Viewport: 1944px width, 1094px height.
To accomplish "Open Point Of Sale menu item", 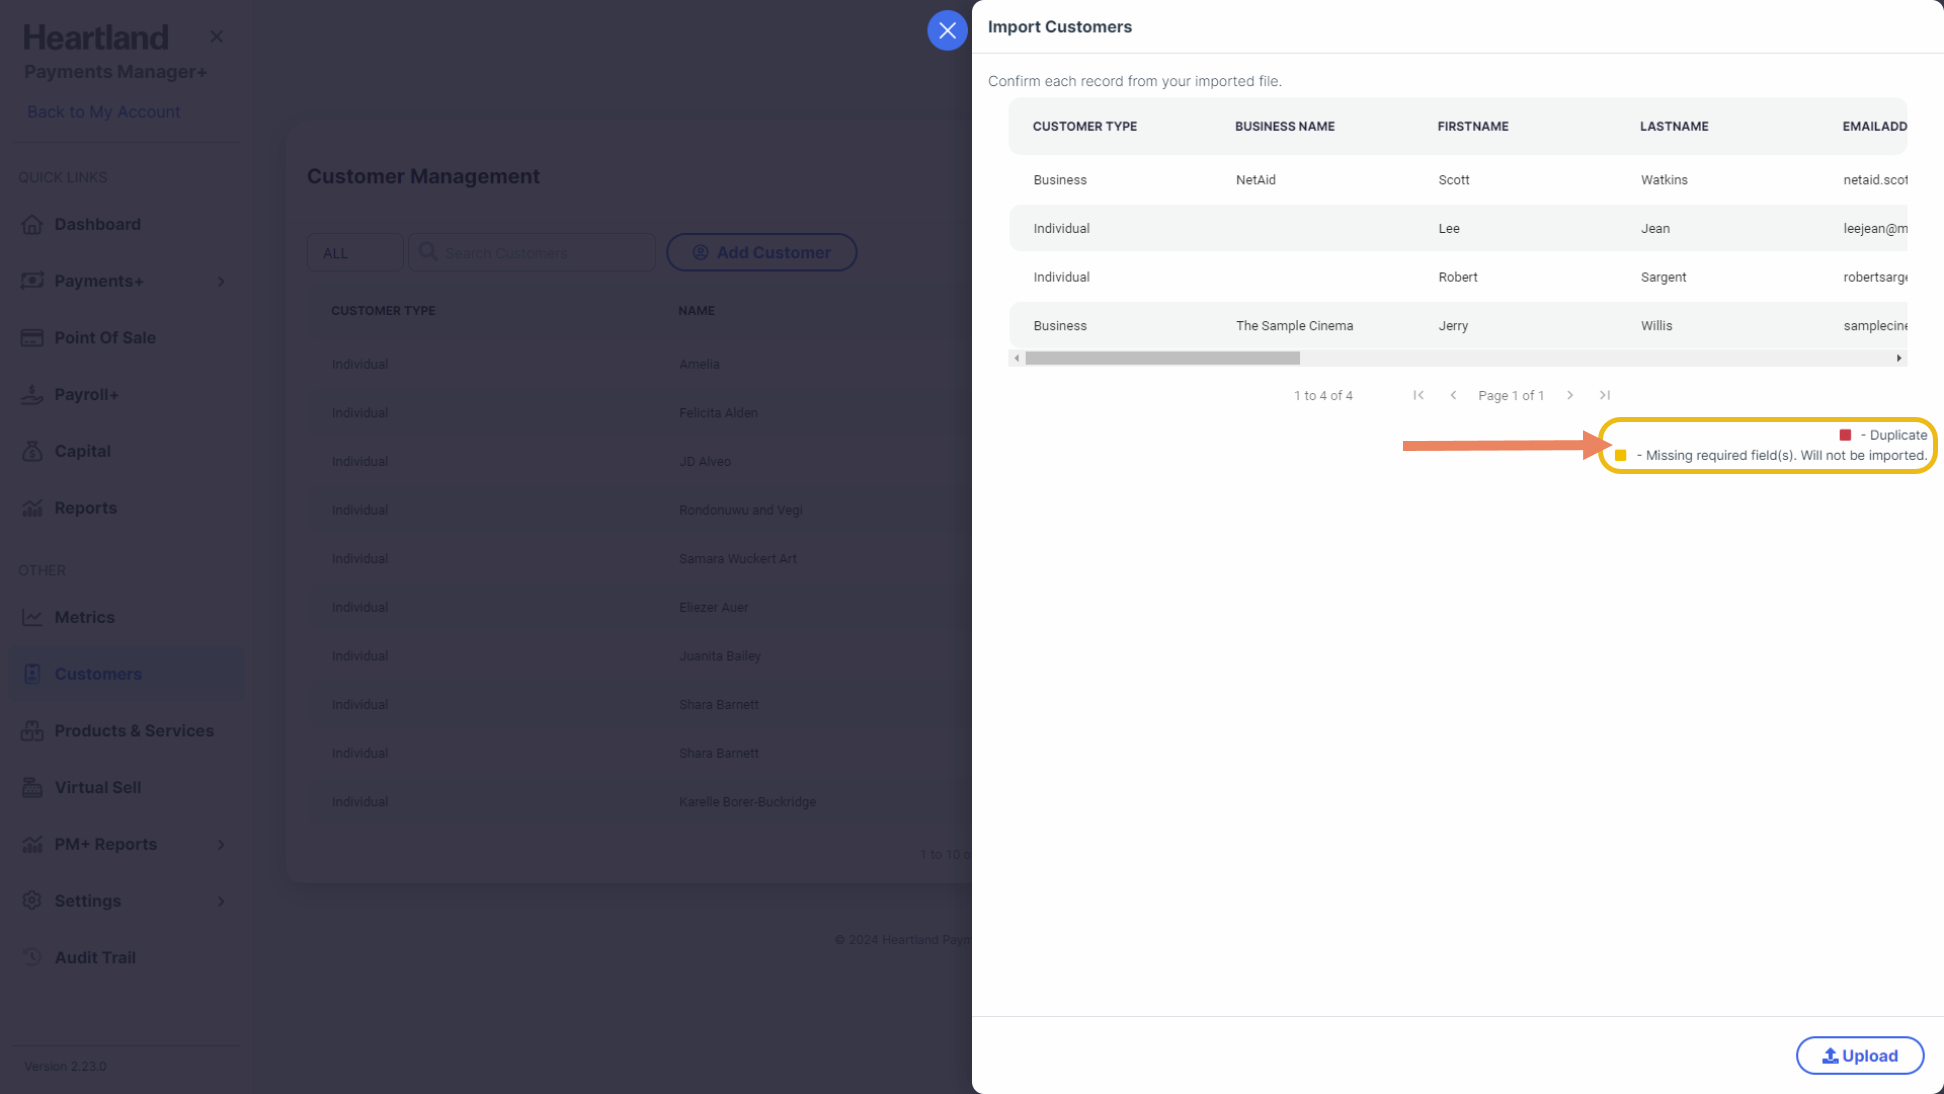I will (105, 338).
